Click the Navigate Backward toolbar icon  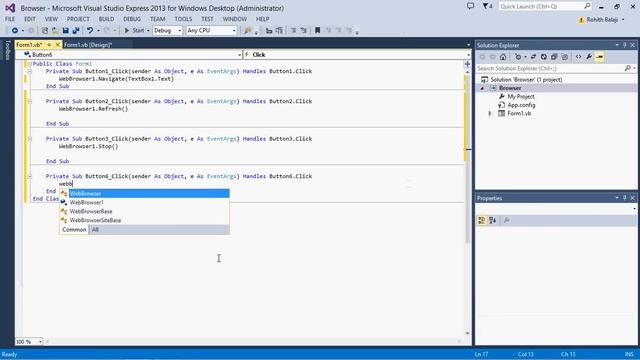click(15, 31)
